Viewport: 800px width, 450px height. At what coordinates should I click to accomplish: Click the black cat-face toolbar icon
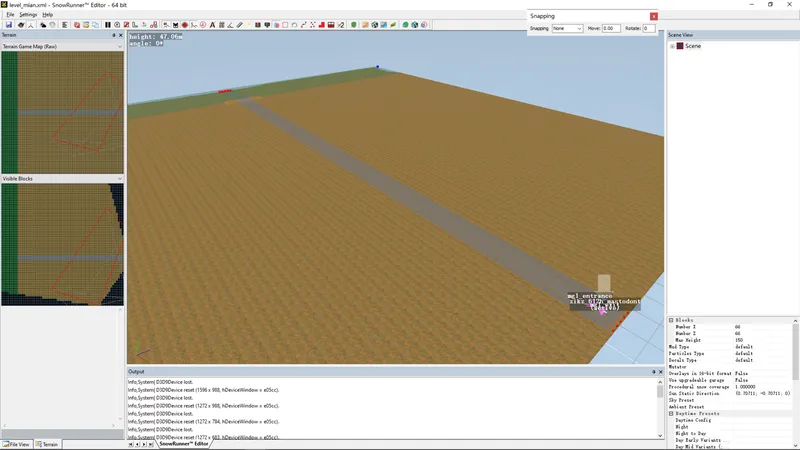pyautogui.click(x=176, y=24)
